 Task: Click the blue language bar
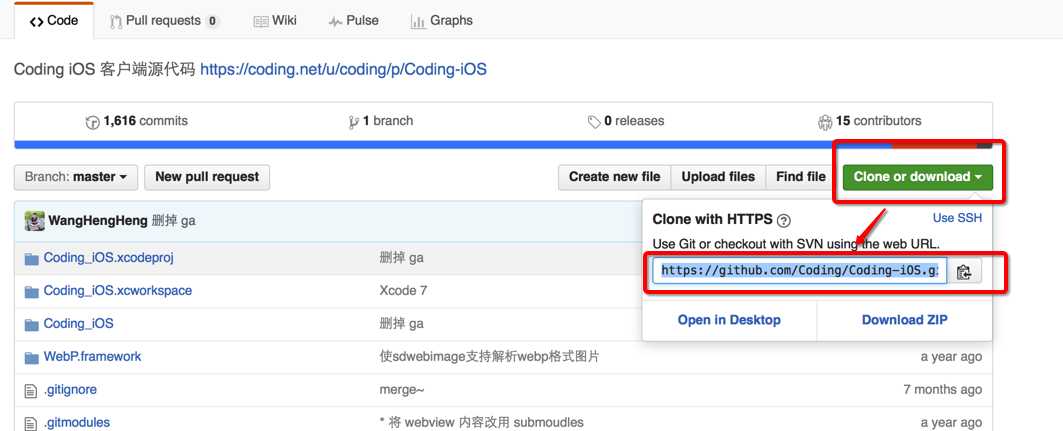point(453,144)
